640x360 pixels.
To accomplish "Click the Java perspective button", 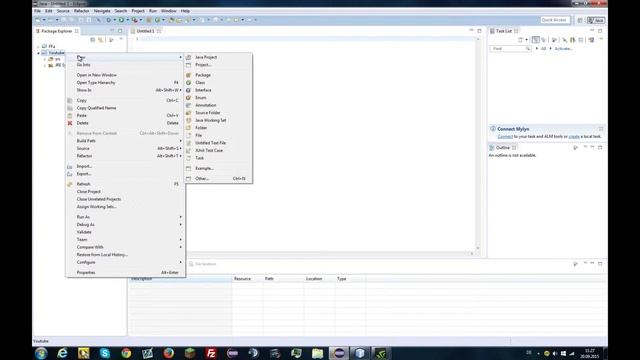I will pyautogui.click(x=596, y=20).
